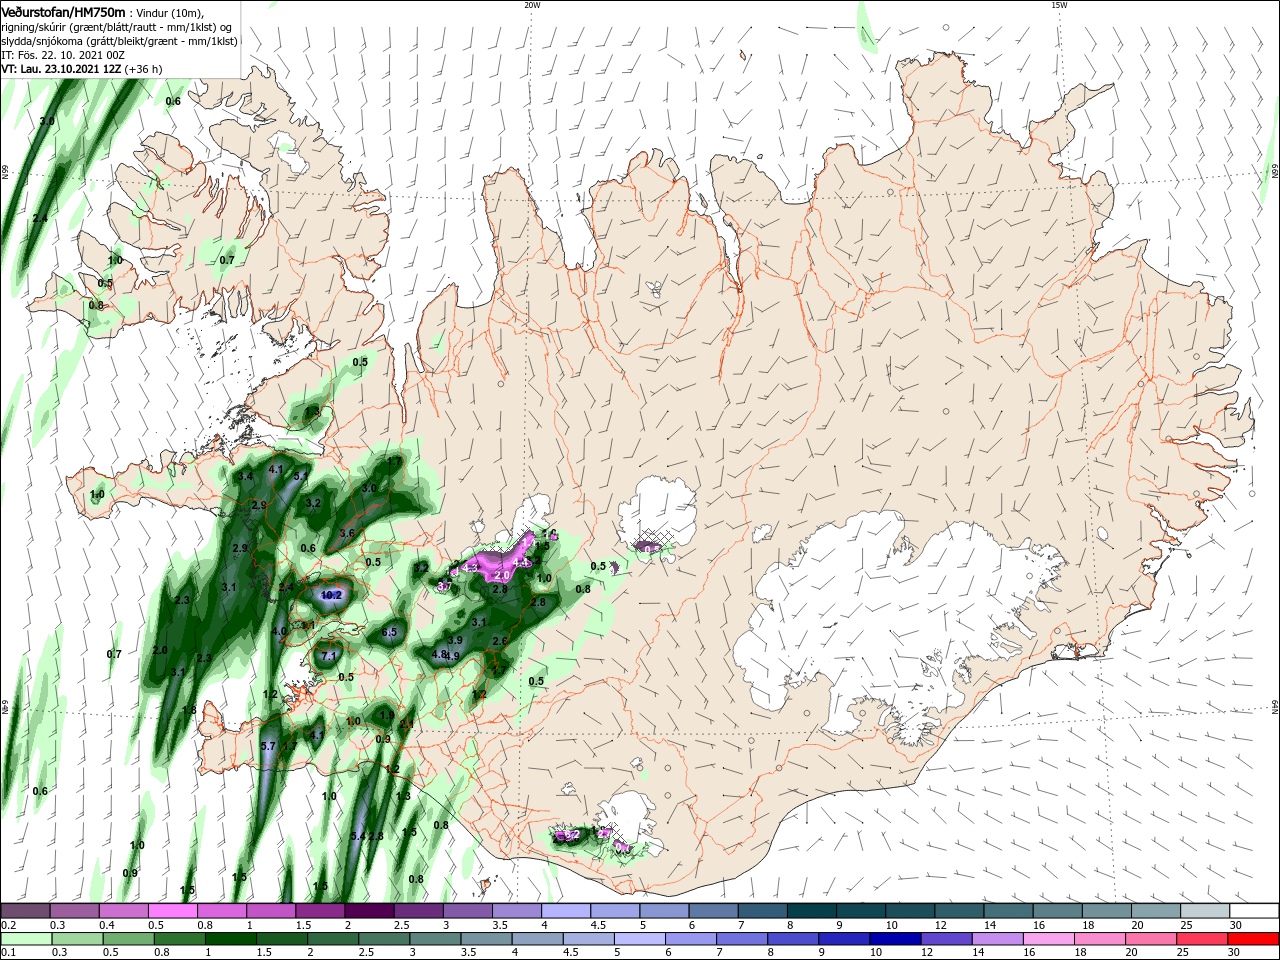The width and height of the screenshot is (1280, 960).
Task: Click the 7.1 precipitation value
Action: click(x=328, y=656)
